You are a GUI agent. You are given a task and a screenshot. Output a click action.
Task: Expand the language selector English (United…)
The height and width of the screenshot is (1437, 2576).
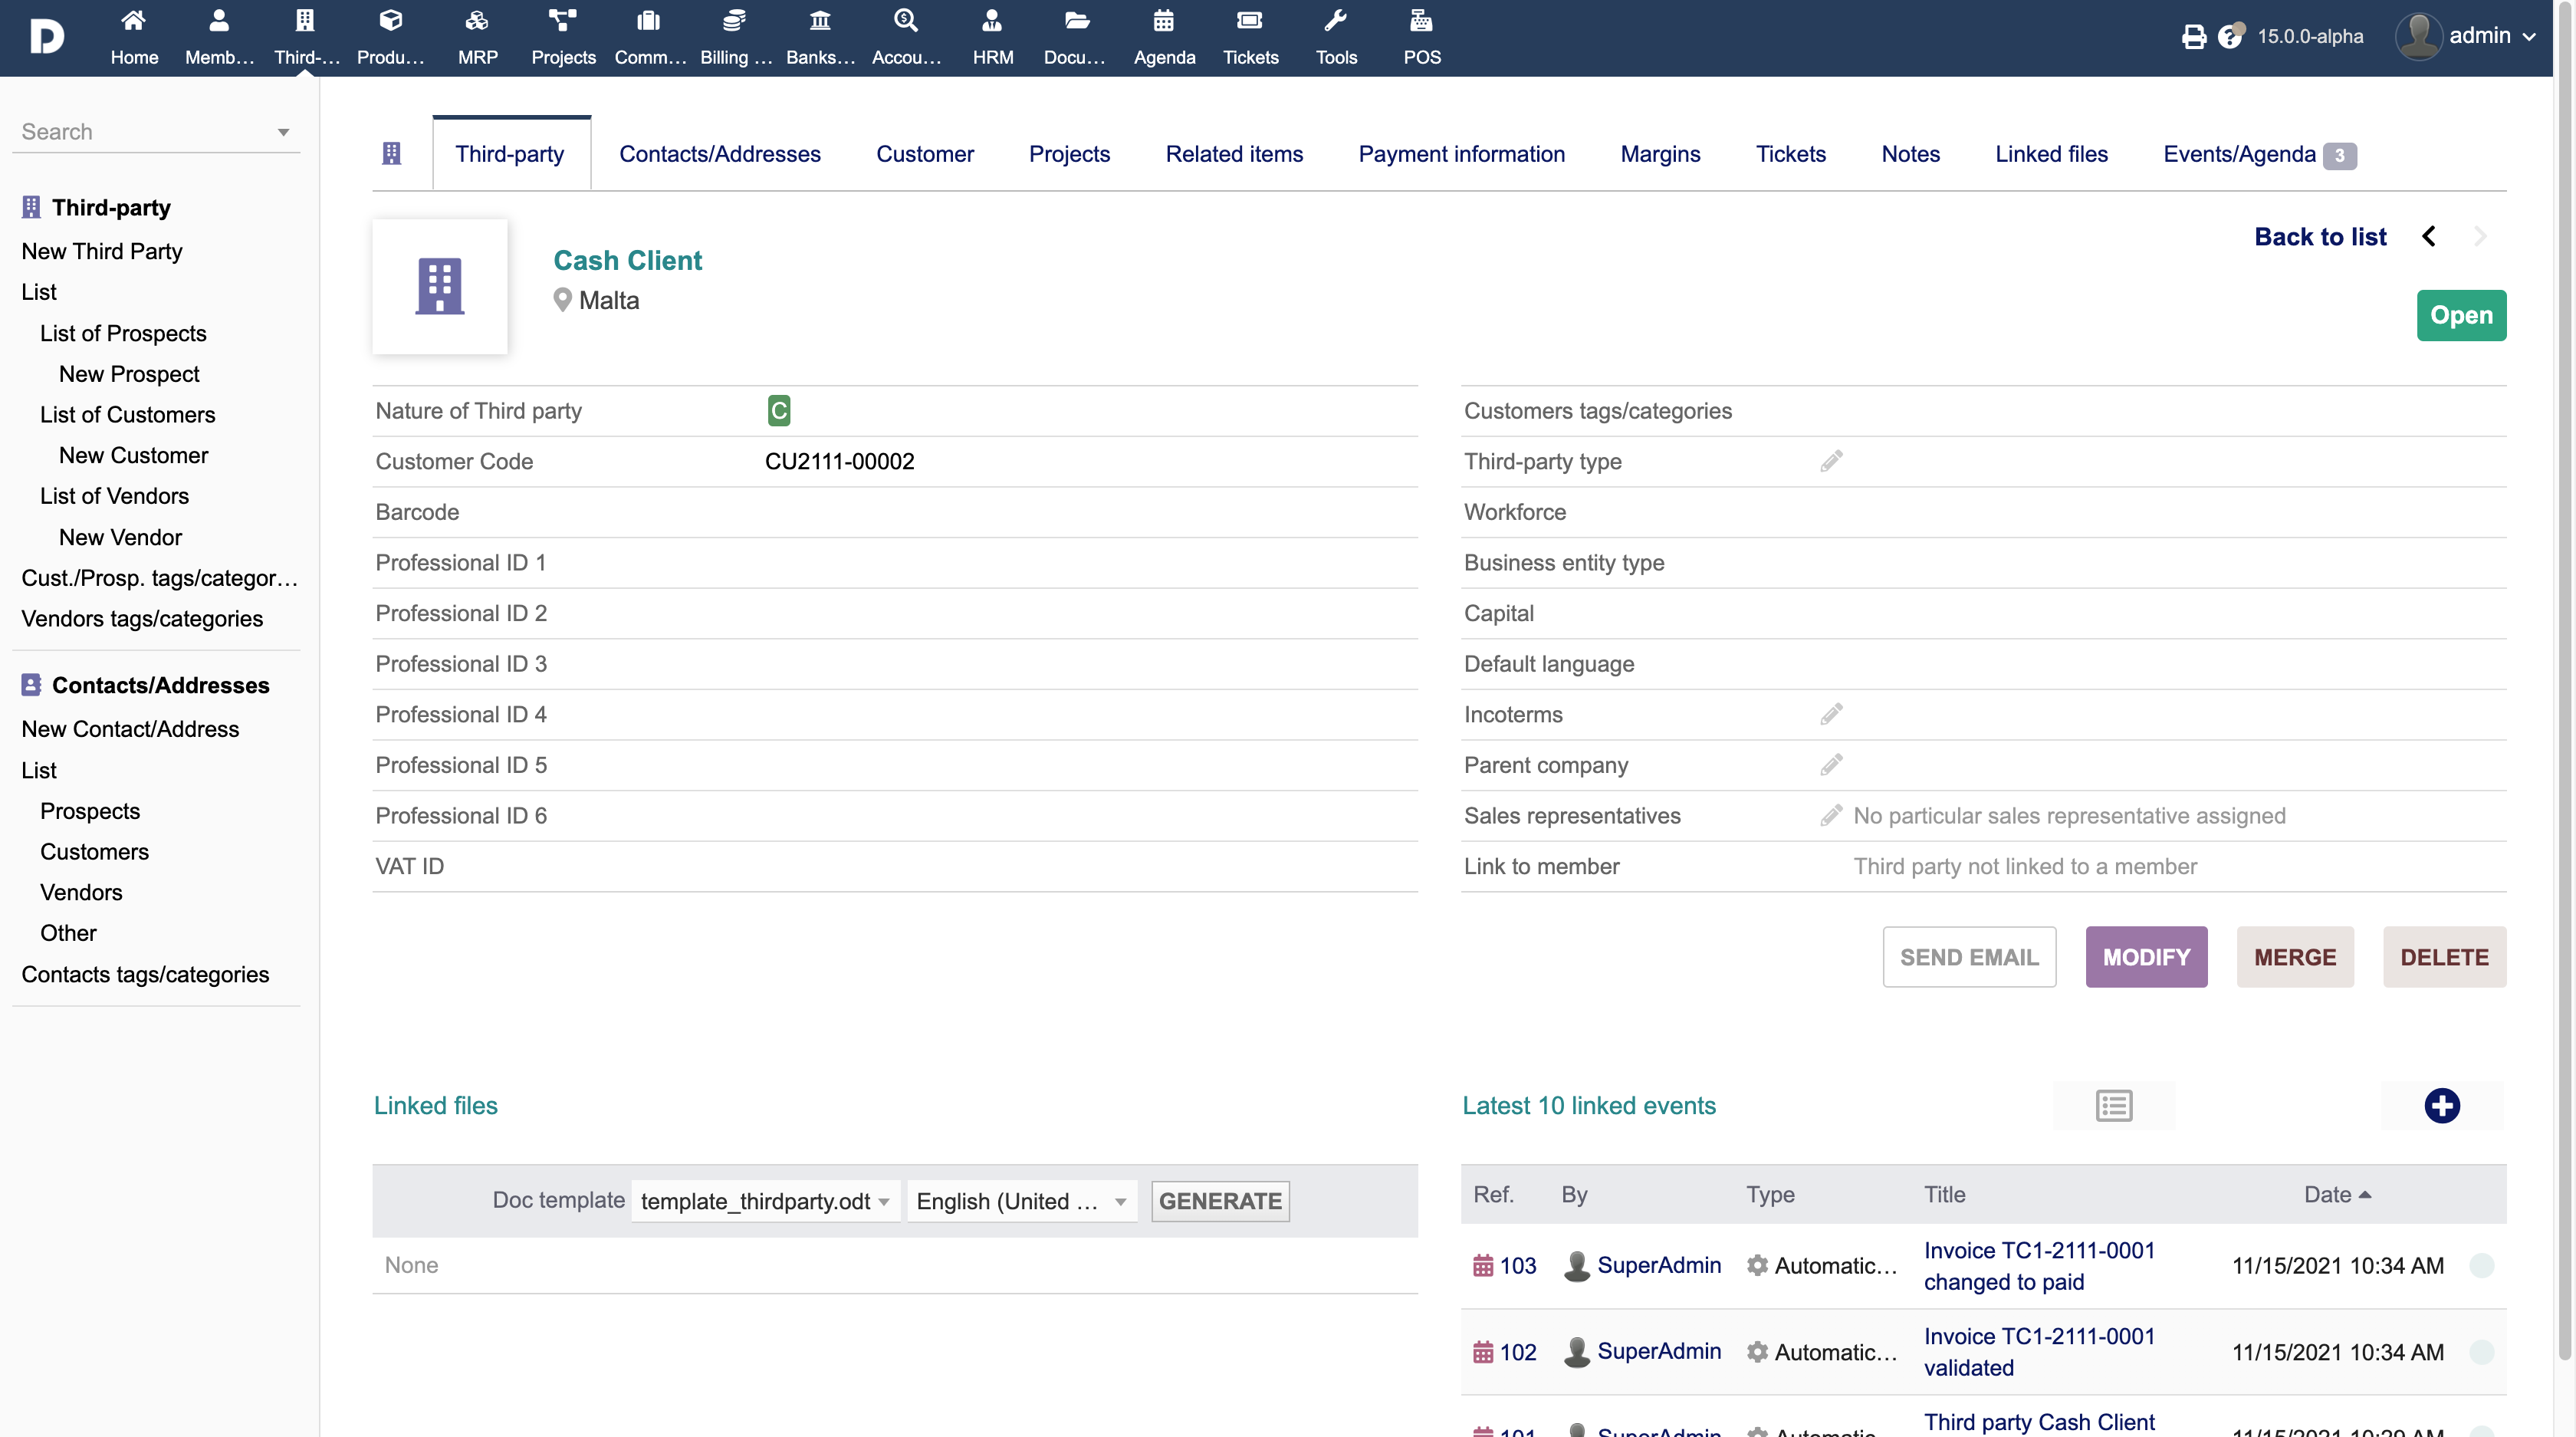click(x=1021, y=1201)
